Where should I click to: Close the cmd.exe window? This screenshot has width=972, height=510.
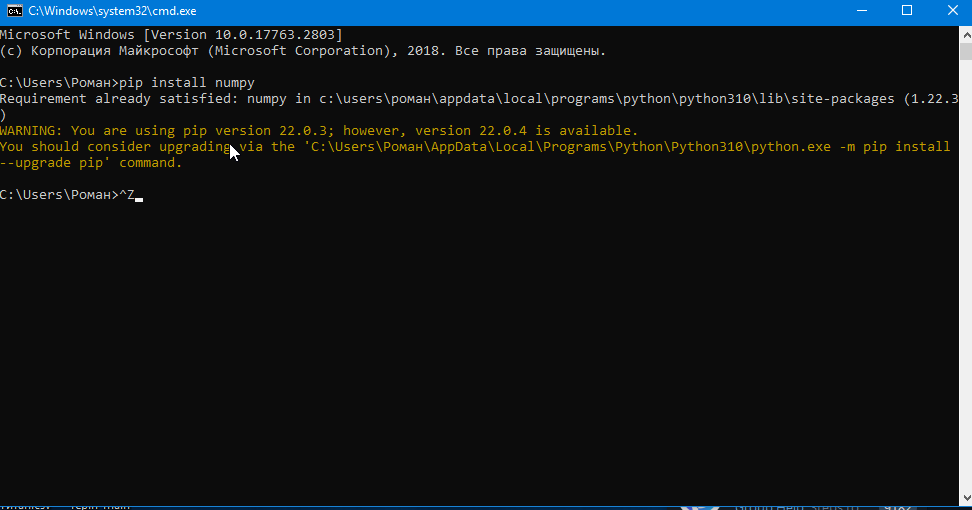(x=952, y=11)
